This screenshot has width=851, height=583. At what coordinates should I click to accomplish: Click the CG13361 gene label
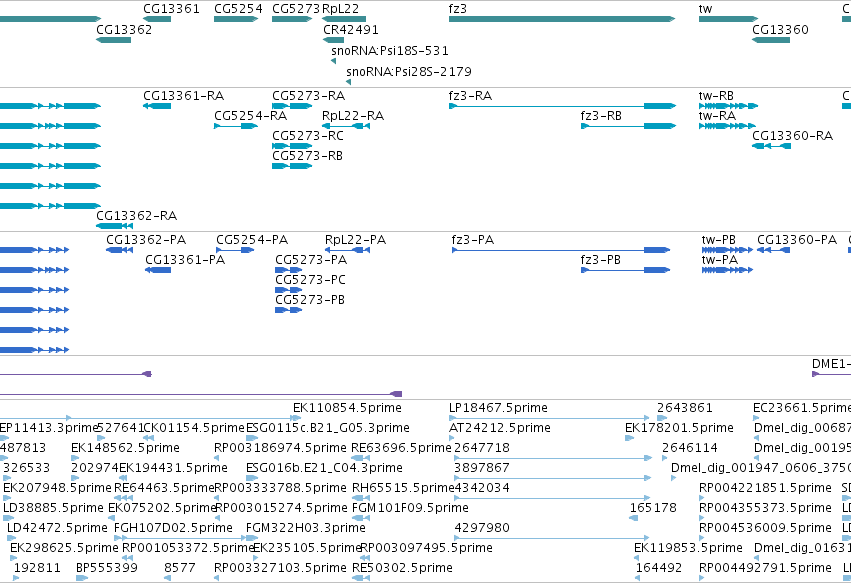pyautogui.click(x=172, y=9)
